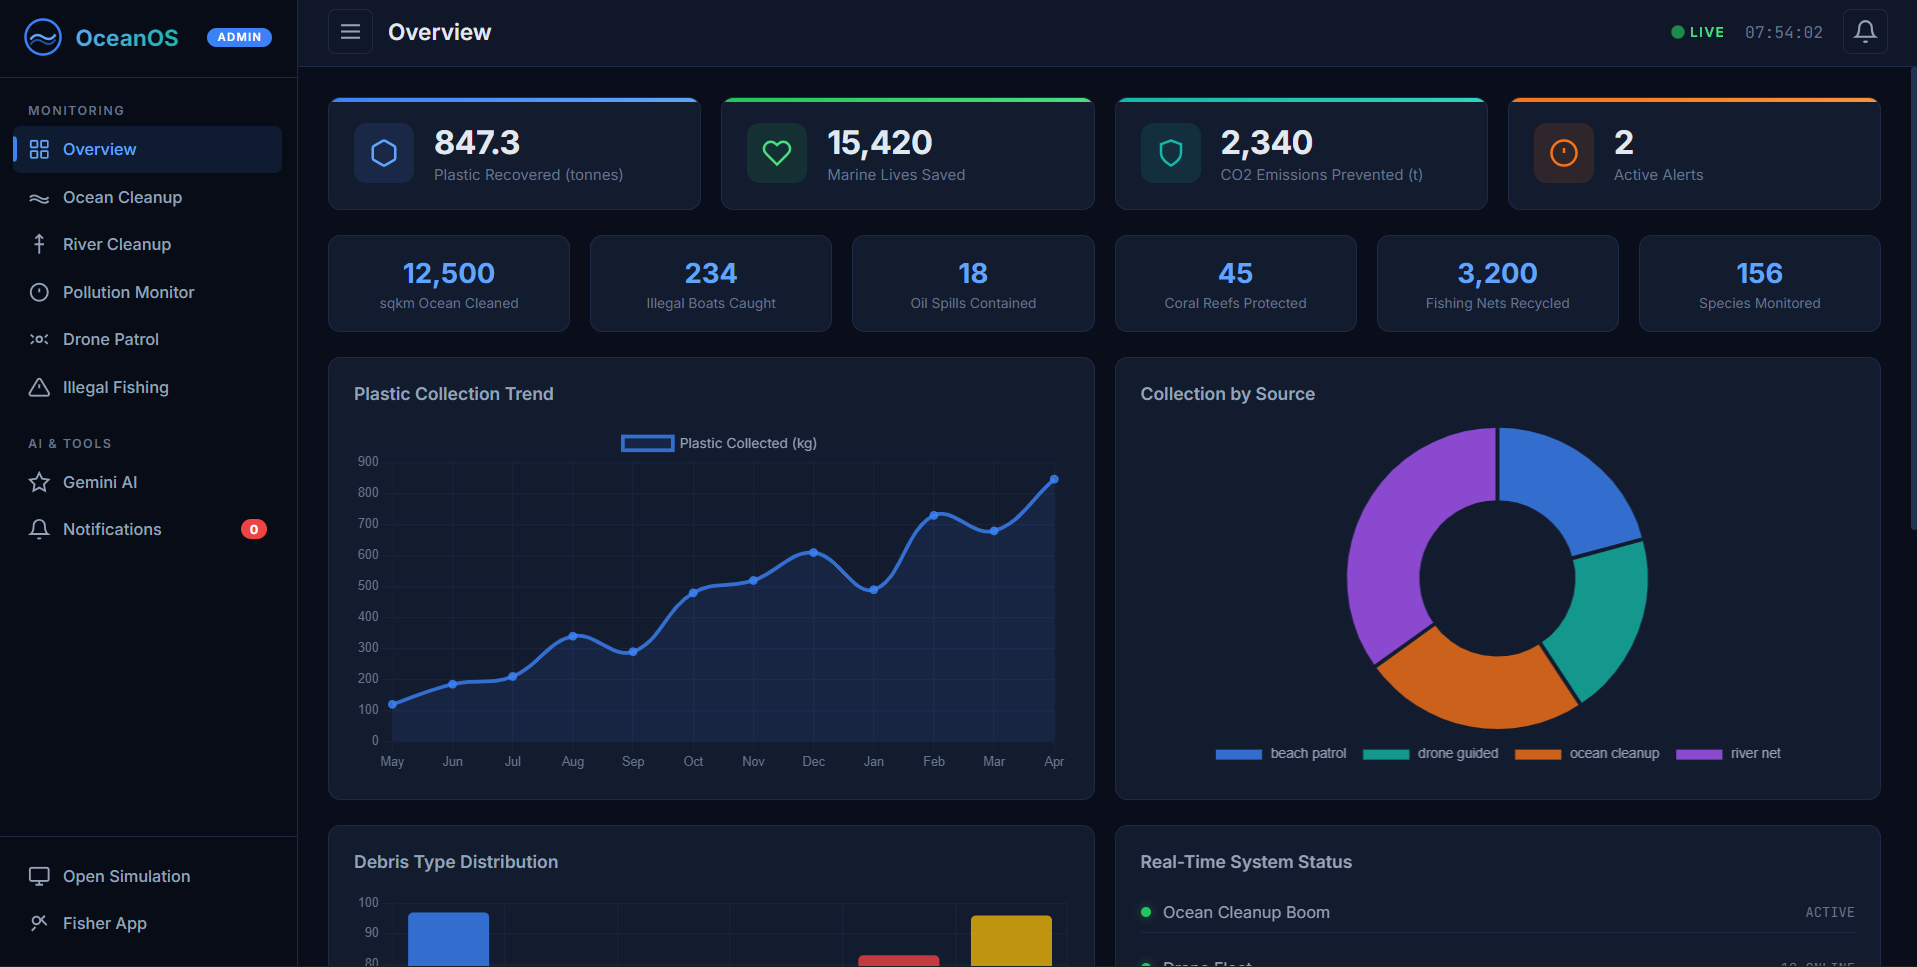Select Drone Patrol in sidebar
The width and height of the screenshot is (1917, 967).
tap(147, 339)
